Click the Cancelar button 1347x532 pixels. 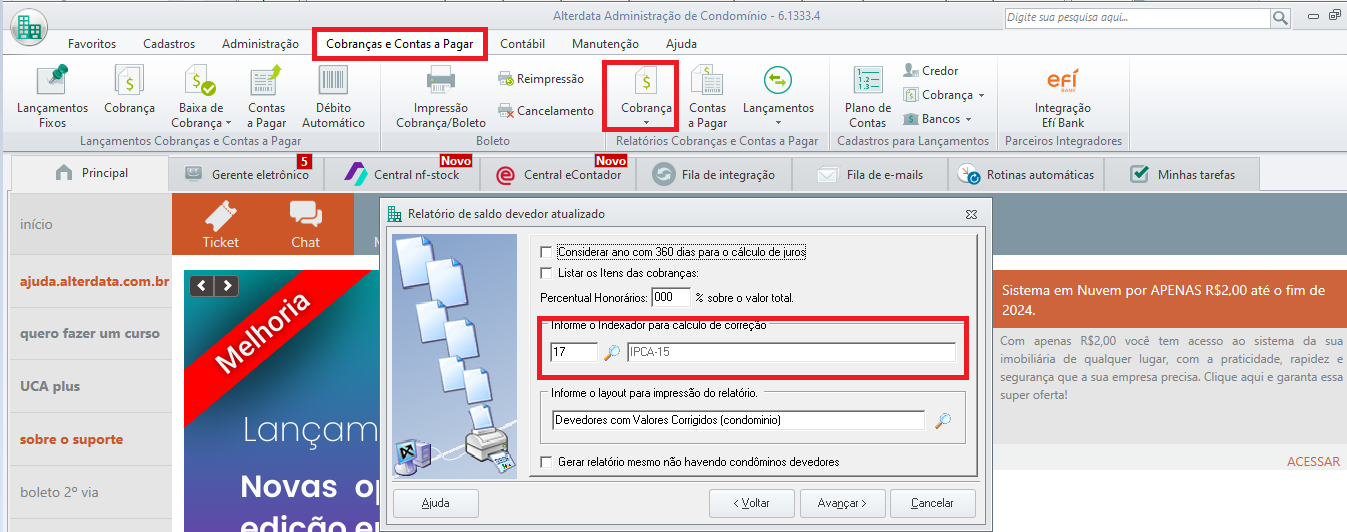coord(932,503)
